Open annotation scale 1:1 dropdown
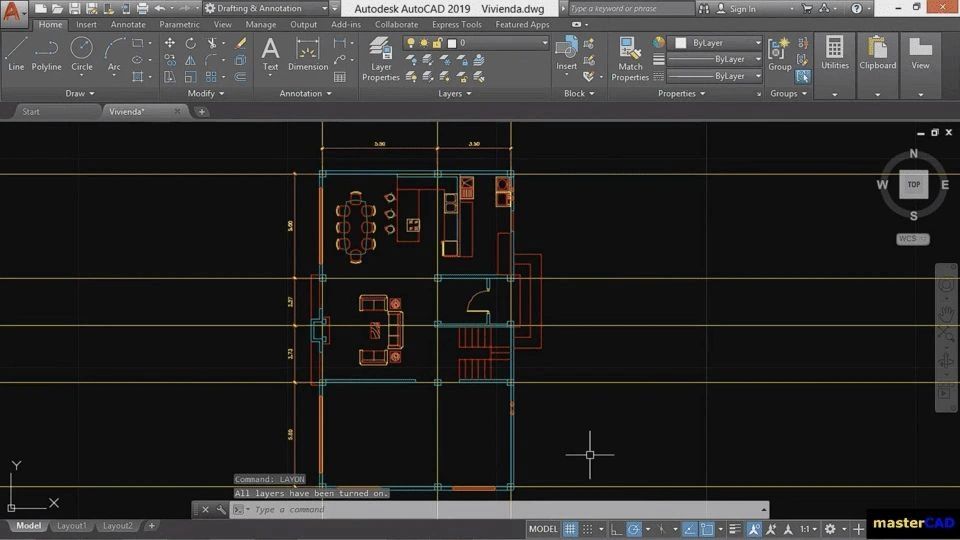Viewport: 960px width, 540px height. (809, 529)
